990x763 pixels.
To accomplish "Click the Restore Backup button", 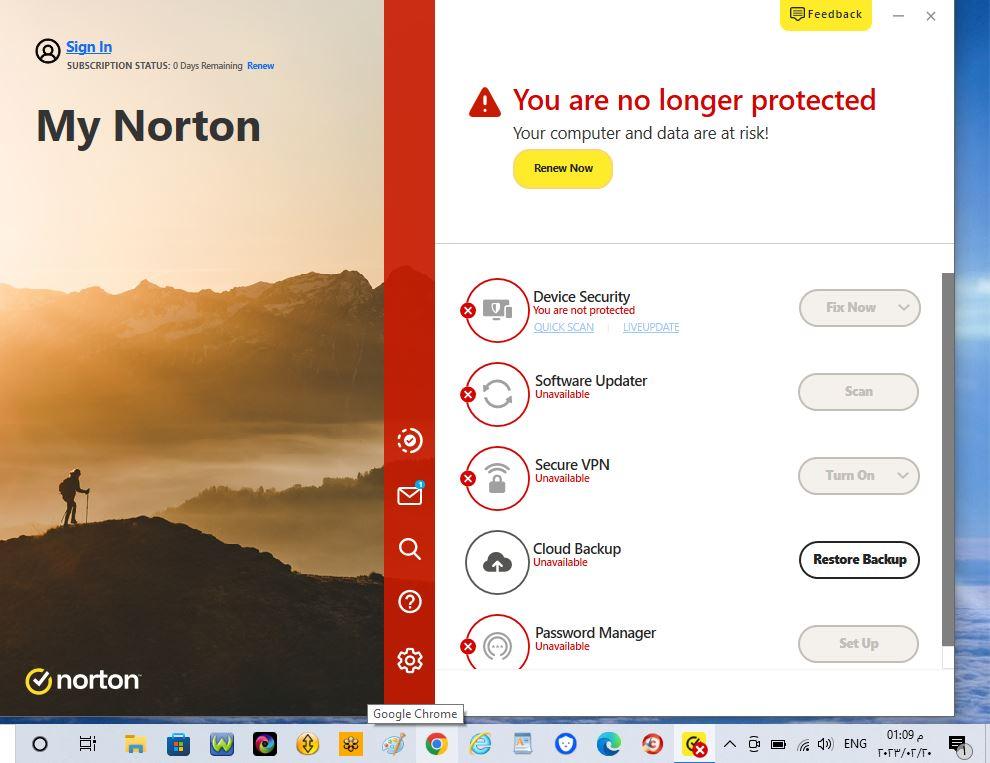I will click(x=859, y=560).
